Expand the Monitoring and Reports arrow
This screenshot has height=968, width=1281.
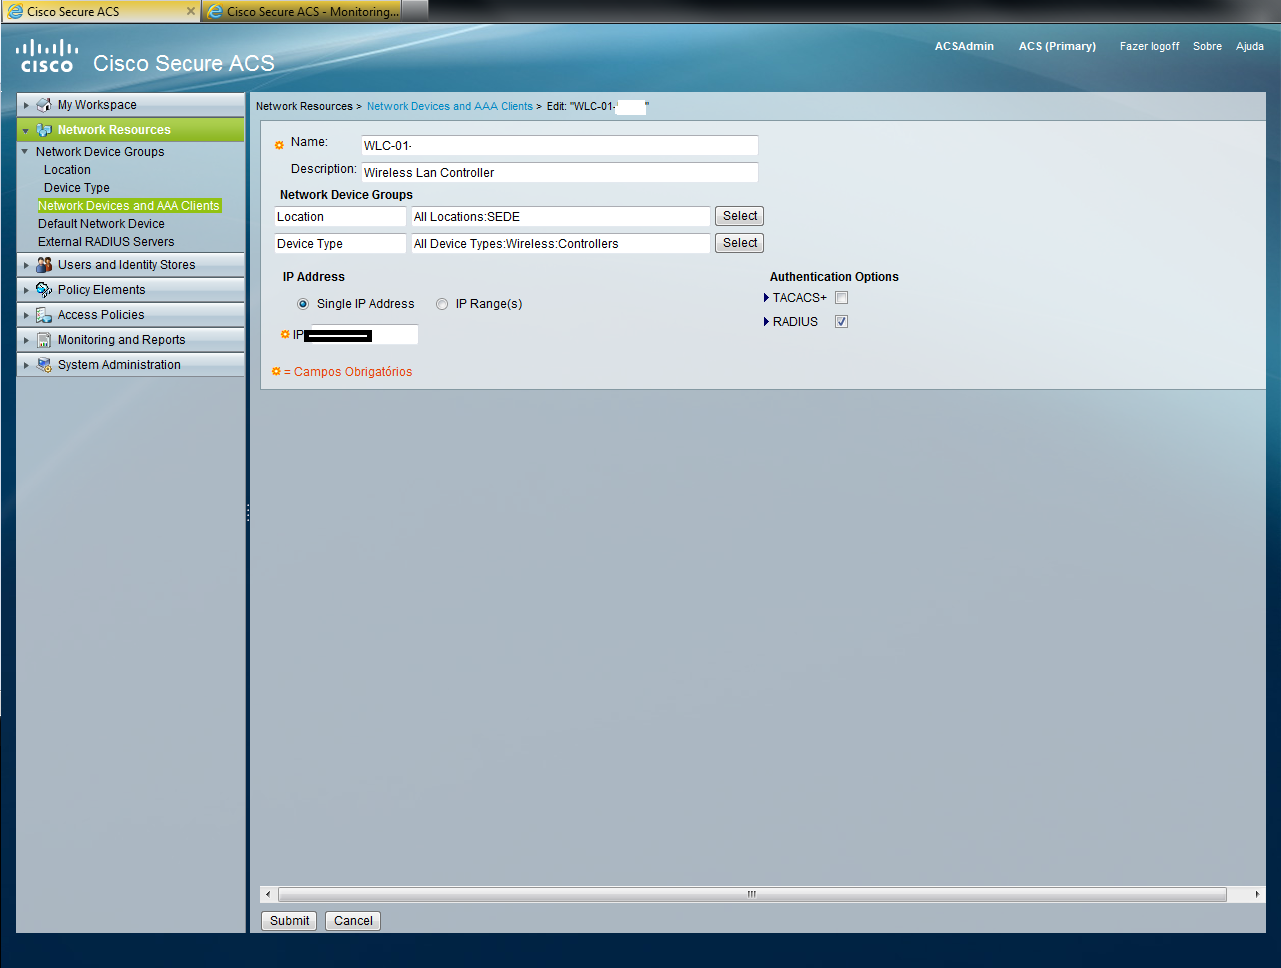pos(26,340)
